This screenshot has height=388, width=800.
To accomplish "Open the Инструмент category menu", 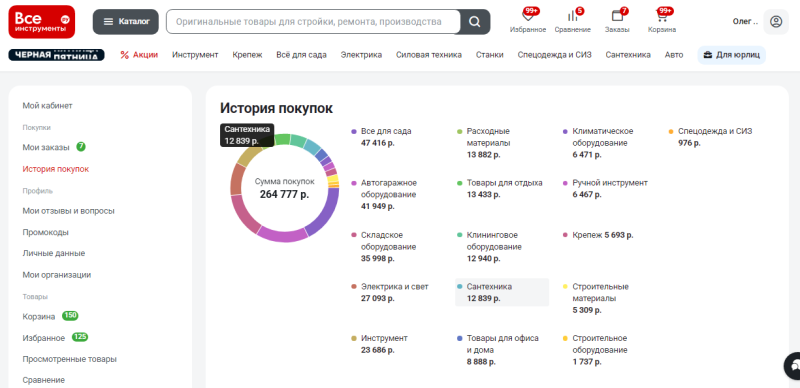I will click(x=195, y=55).
